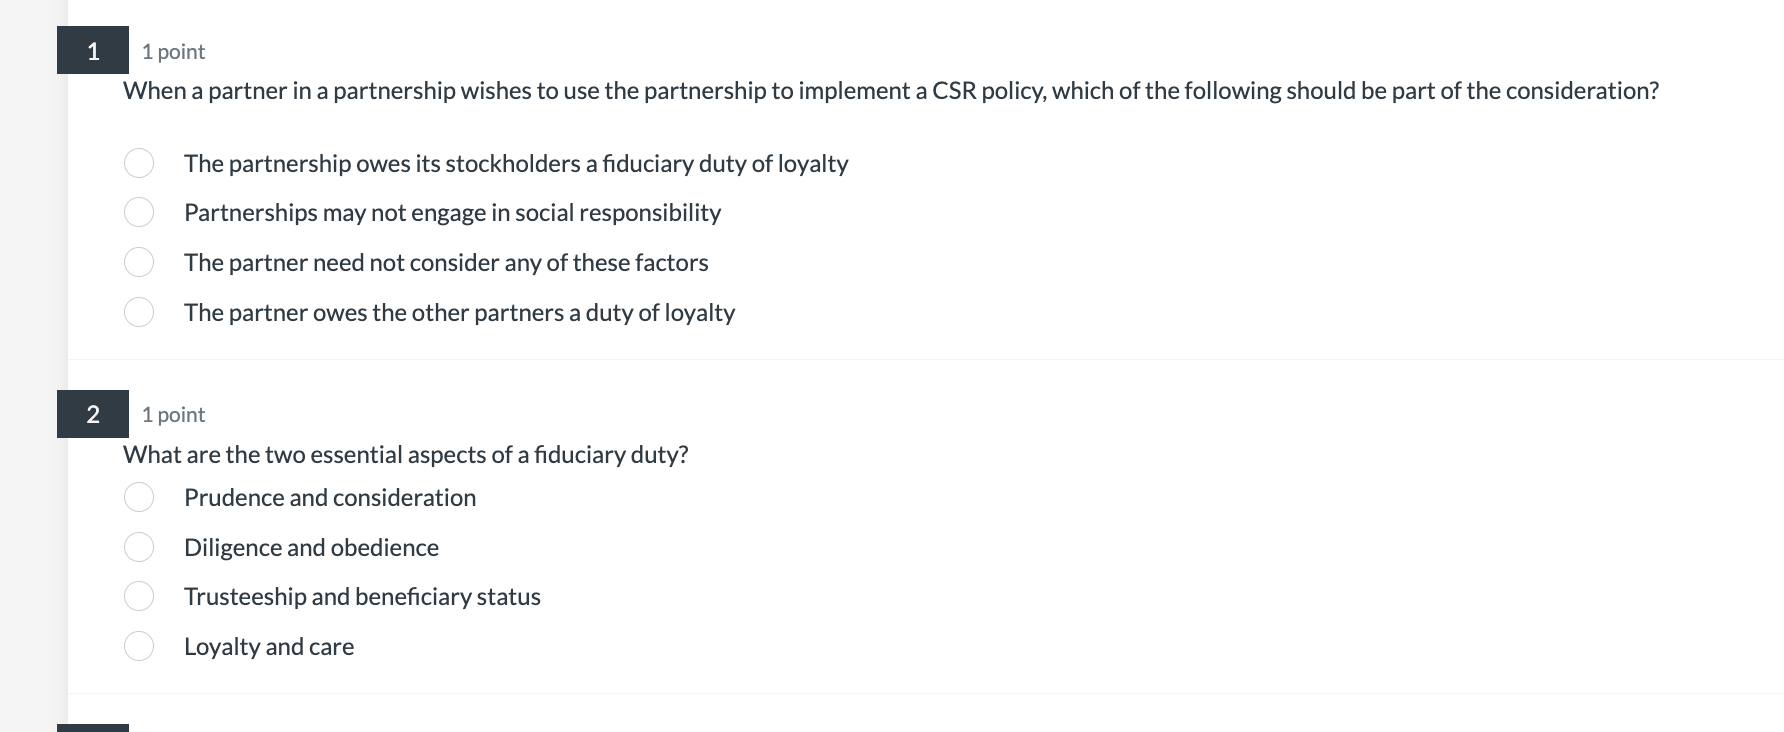
Task: Click the 'Diligence and obedience' answer text
Action: 311,548
